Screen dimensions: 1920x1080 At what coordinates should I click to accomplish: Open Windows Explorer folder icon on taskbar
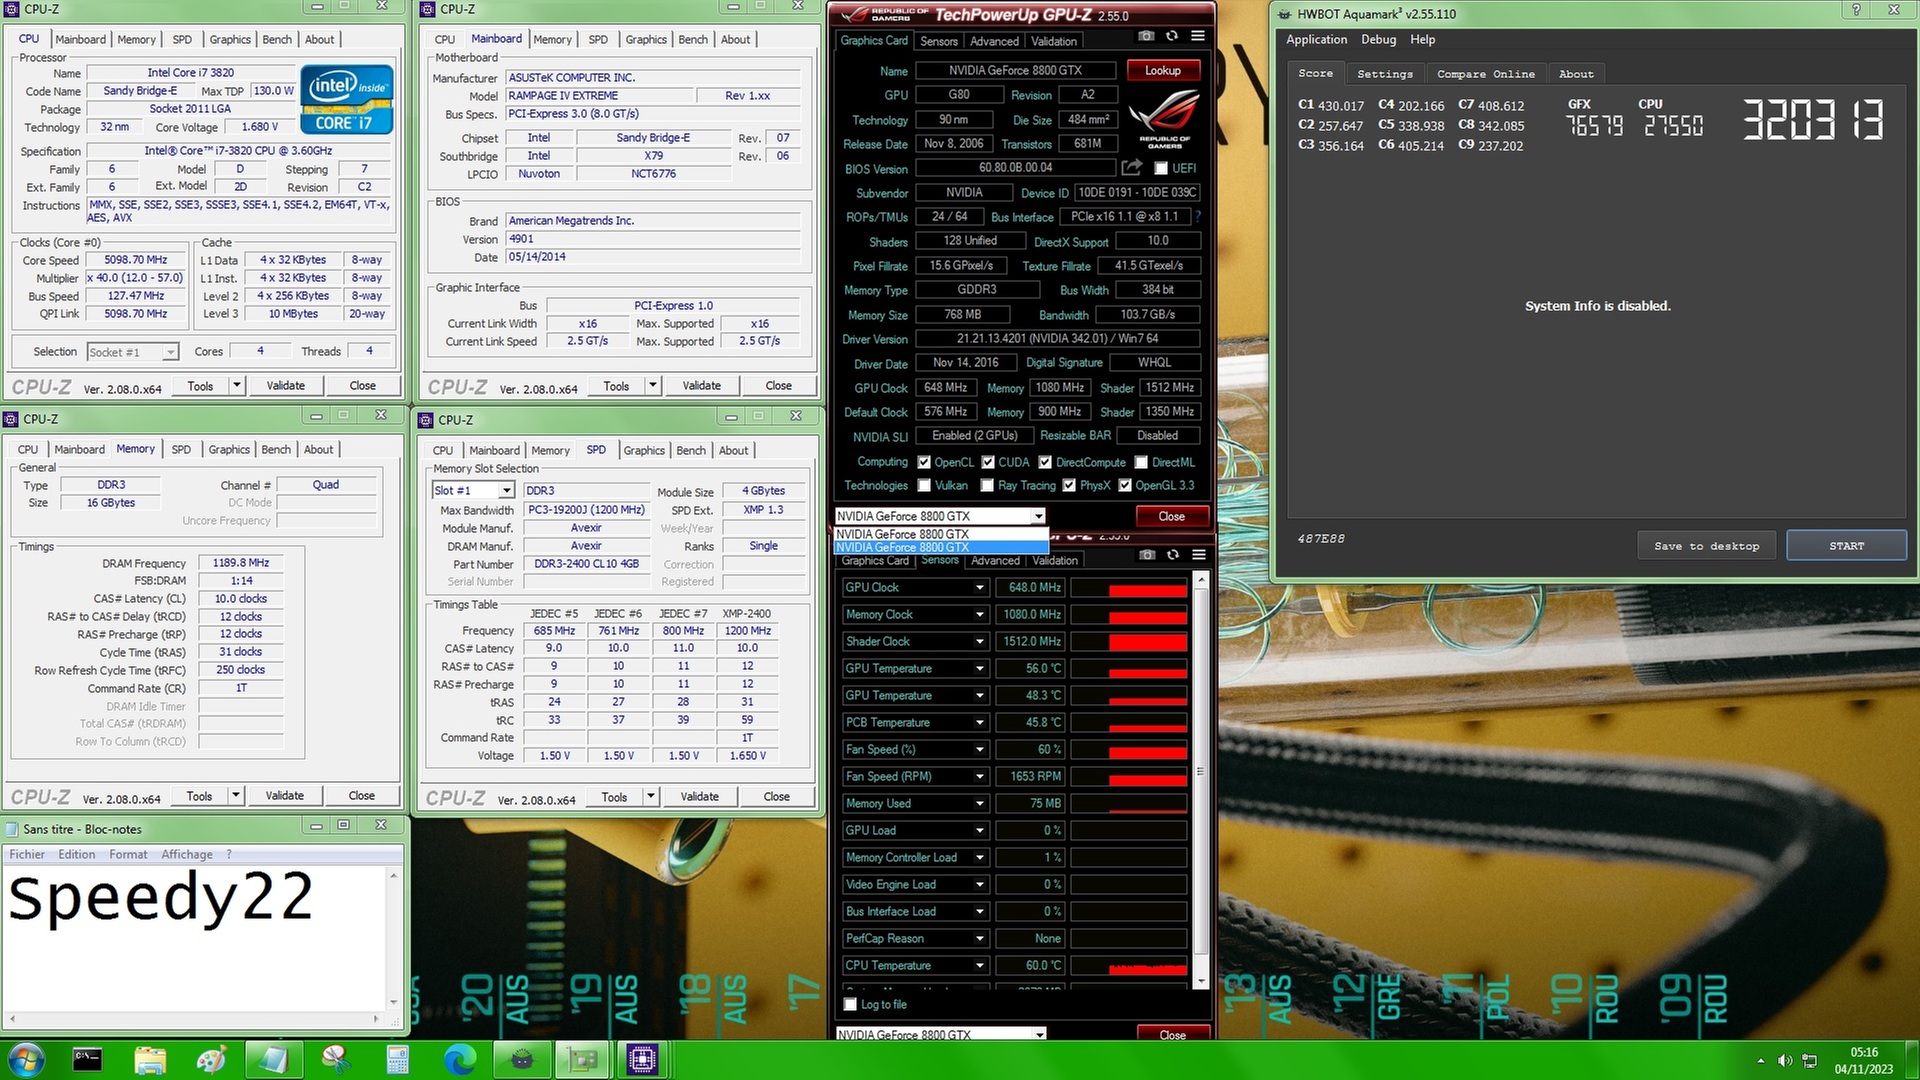[150, 1059]
